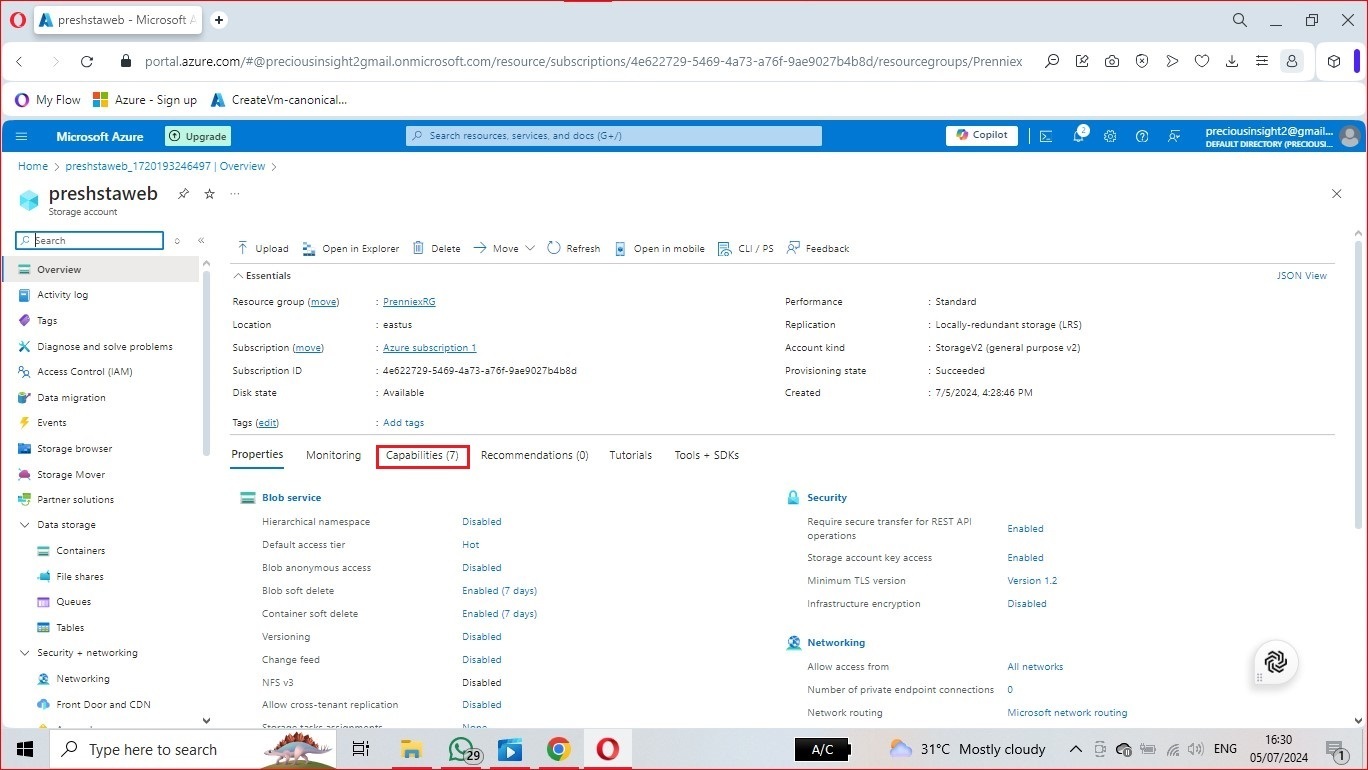Open File Explorer from the taskbar
Screen dimensions: 1368x770
coord(411,749)
